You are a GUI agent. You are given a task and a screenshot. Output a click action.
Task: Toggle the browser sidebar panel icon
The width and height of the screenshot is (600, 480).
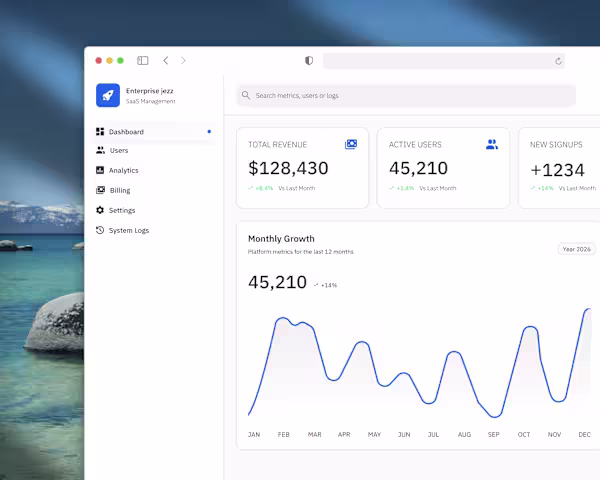click(143, 60)
